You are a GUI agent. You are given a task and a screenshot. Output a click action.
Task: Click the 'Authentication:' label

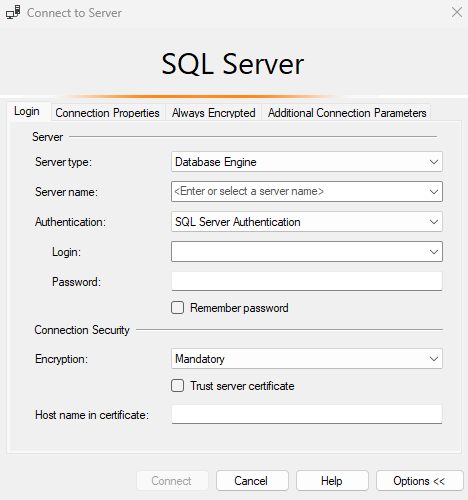click(x=70, y=222)
